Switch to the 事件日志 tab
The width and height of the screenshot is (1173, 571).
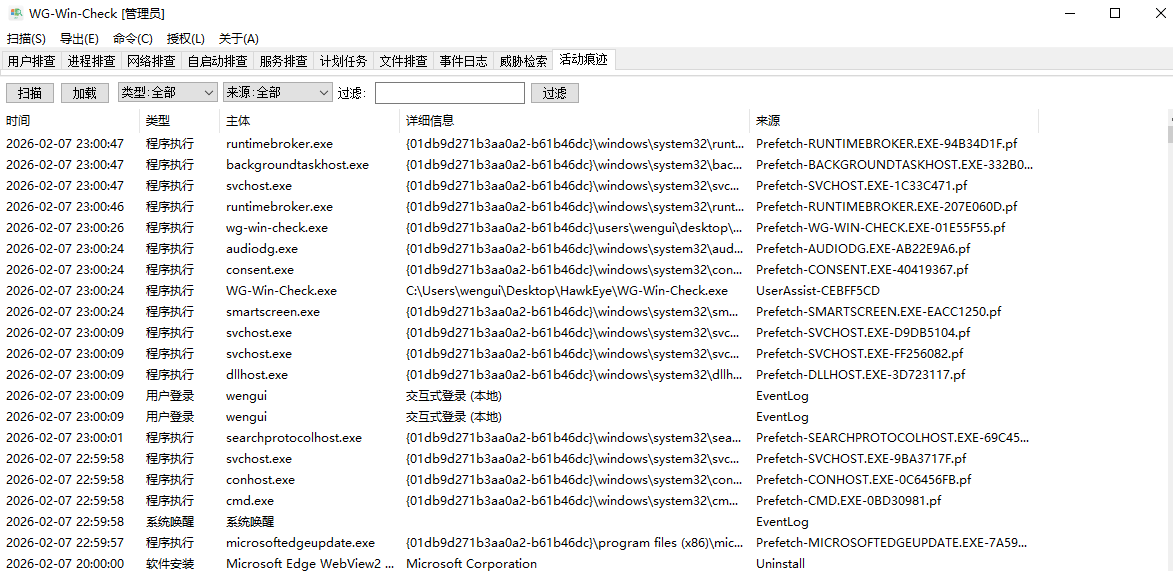(463, 61)
